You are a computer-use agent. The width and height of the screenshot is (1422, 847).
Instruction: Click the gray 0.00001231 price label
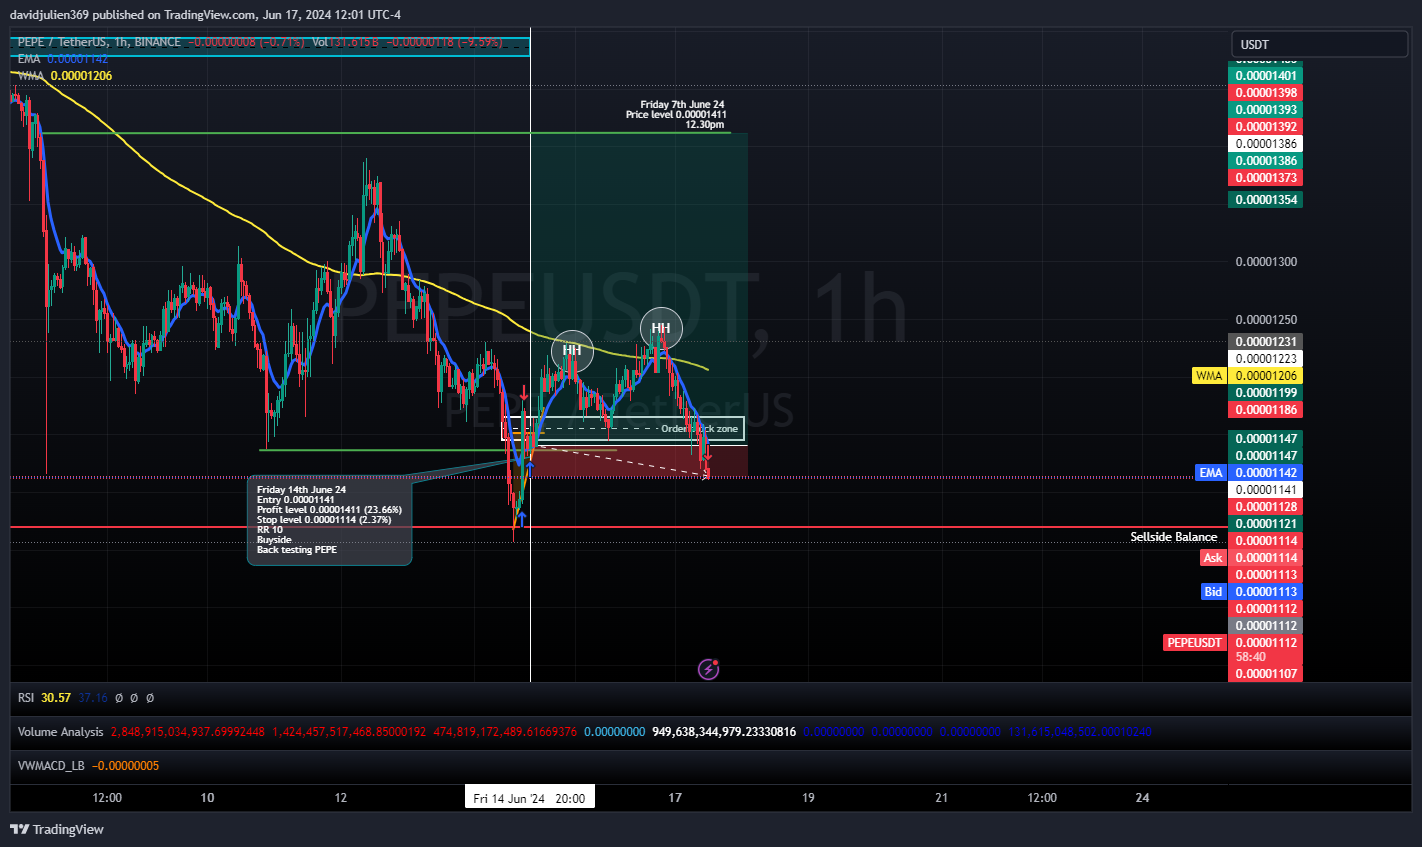[x=1265, y=342]
